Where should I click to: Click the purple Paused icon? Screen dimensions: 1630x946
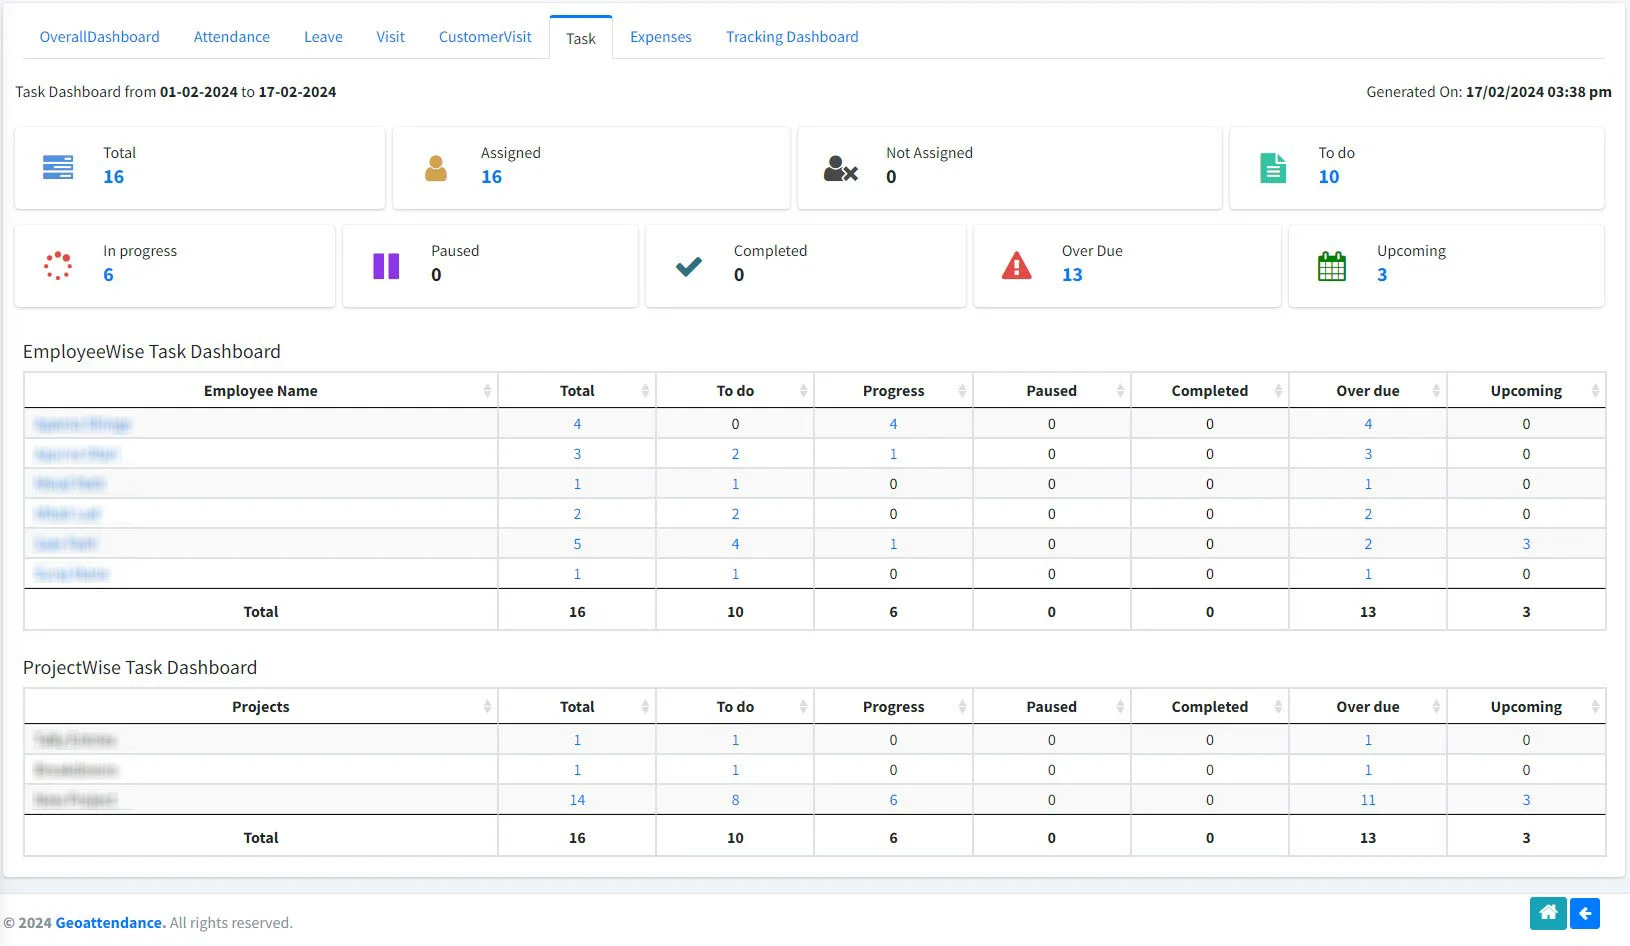[384, 265]
